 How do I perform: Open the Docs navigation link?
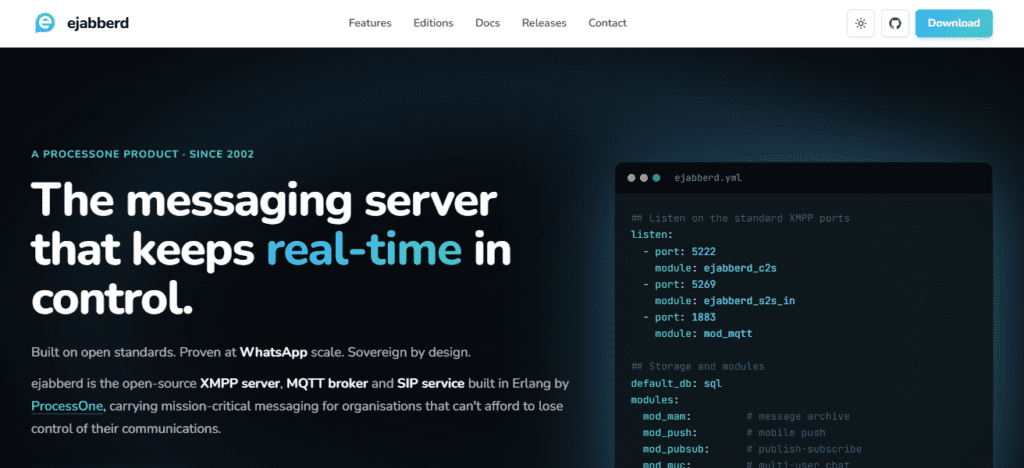click(x=487, y=23)
